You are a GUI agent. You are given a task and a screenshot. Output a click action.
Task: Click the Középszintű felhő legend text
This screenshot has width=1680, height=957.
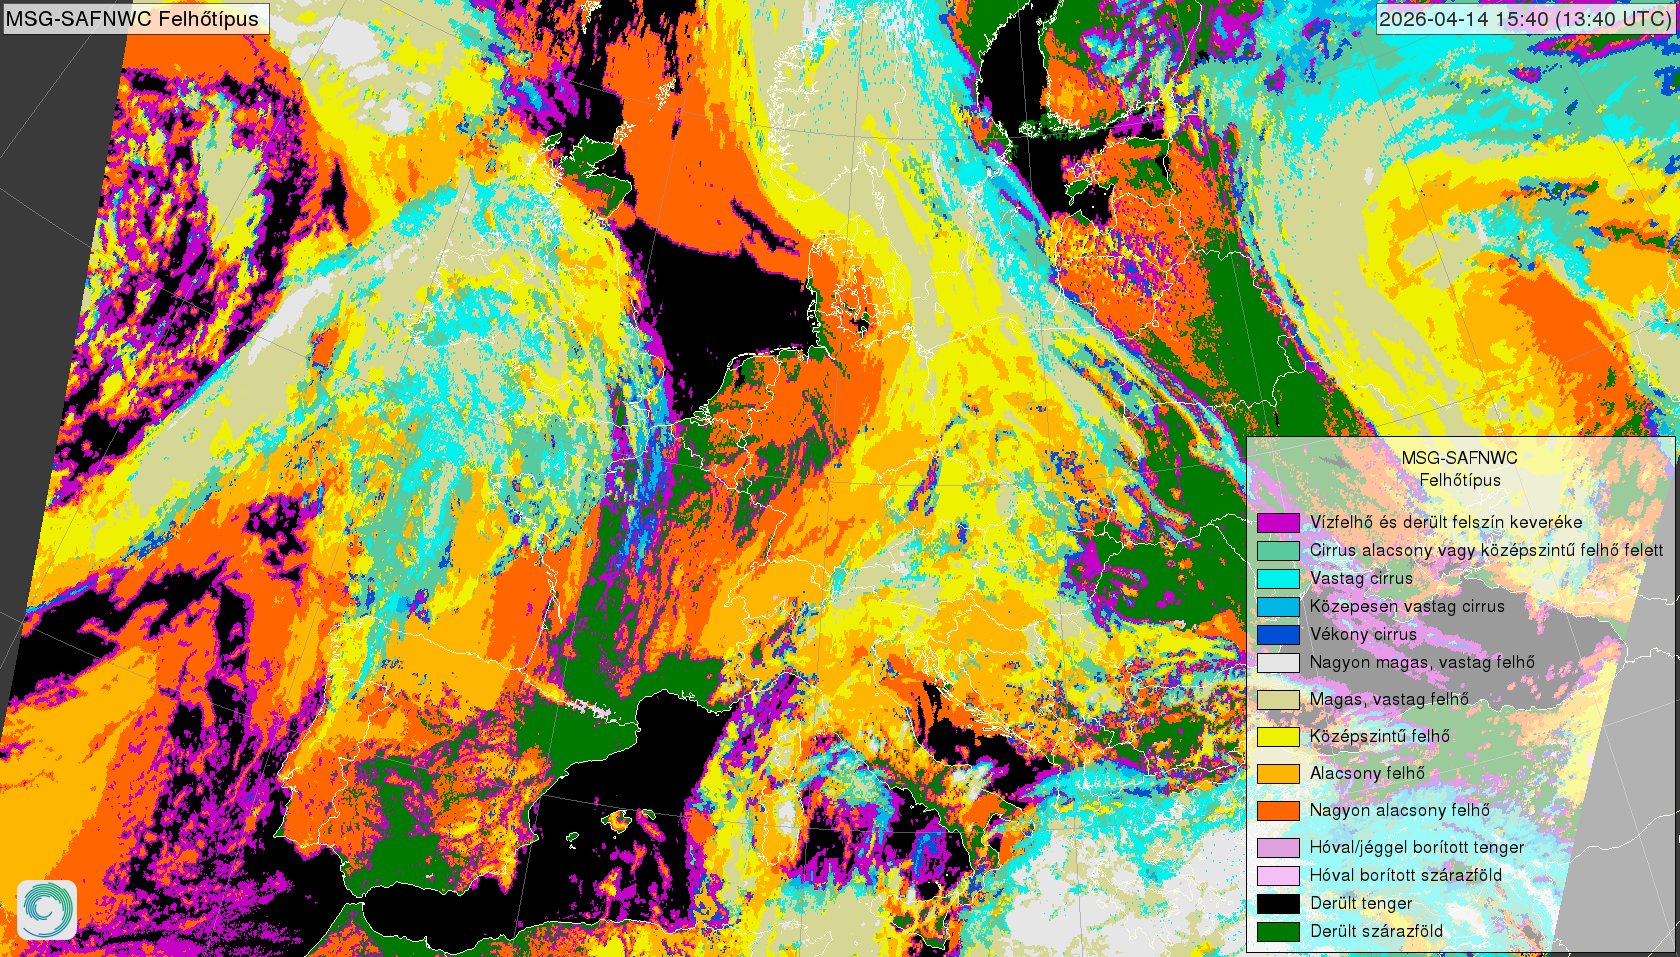tap(1379, 736)
